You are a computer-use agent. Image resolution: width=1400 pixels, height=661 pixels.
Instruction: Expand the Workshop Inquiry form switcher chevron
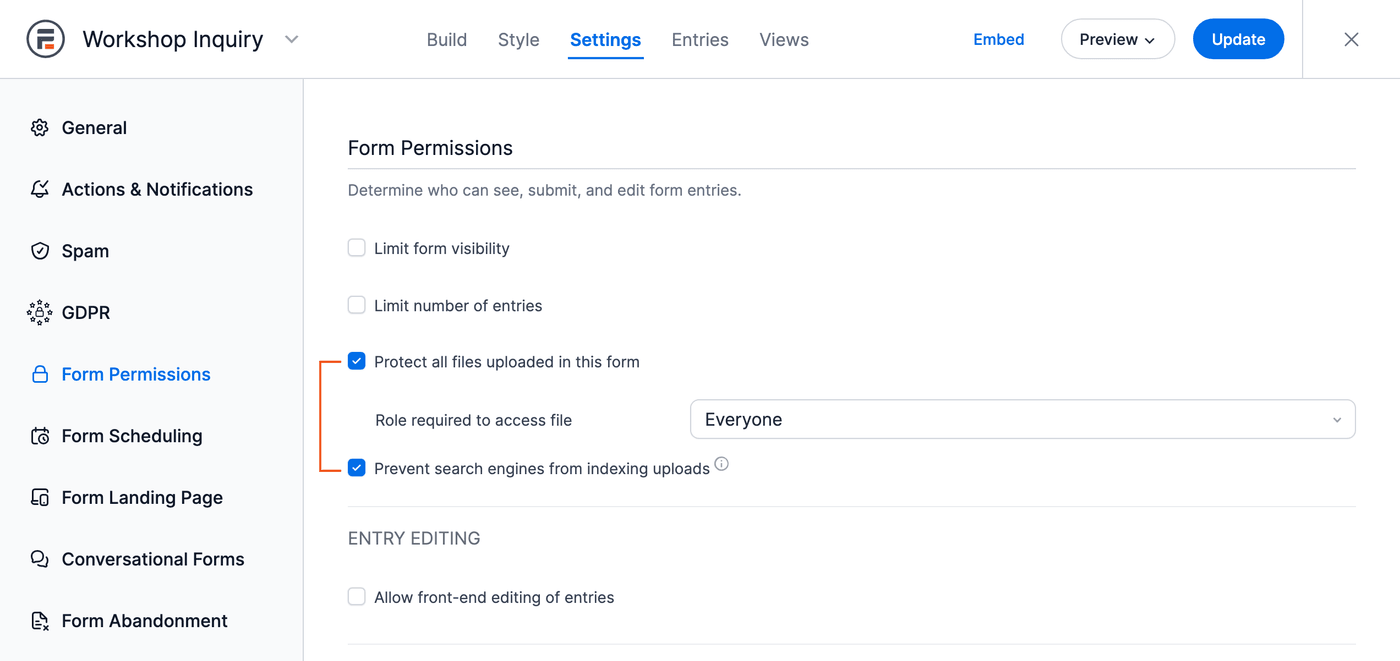tap(291, 39)
